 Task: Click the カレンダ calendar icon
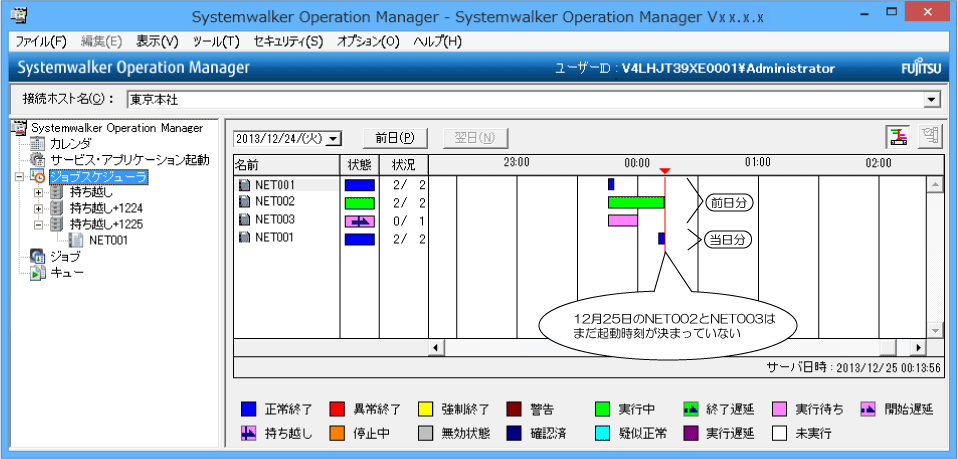pos(37,144)
